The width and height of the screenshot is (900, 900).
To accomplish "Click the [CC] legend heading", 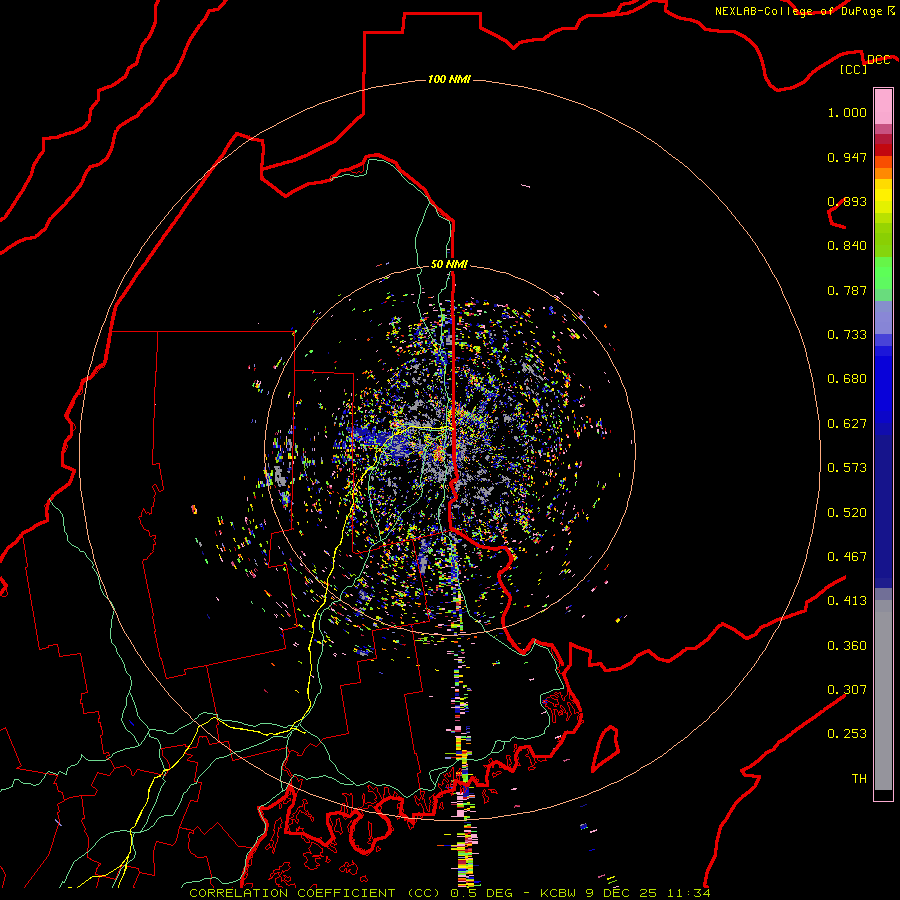I will (853, 69).
